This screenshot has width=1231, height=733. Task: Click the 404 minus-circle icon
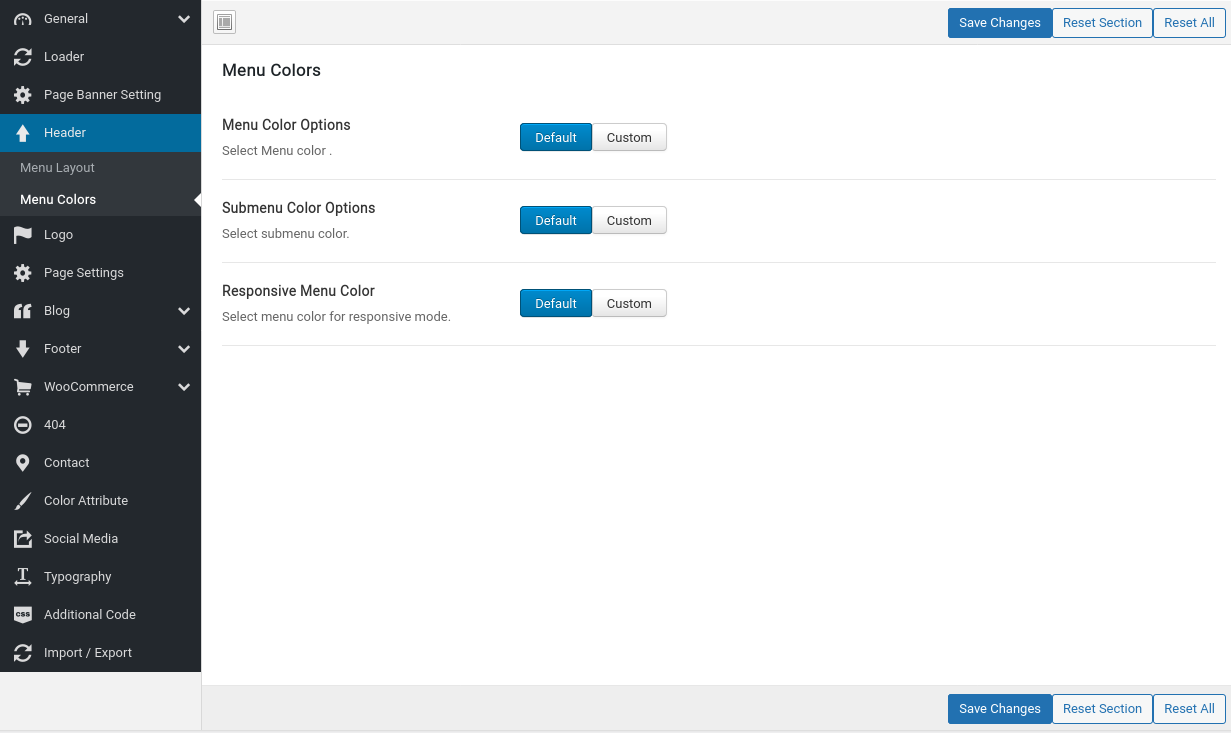click(23, 425)
